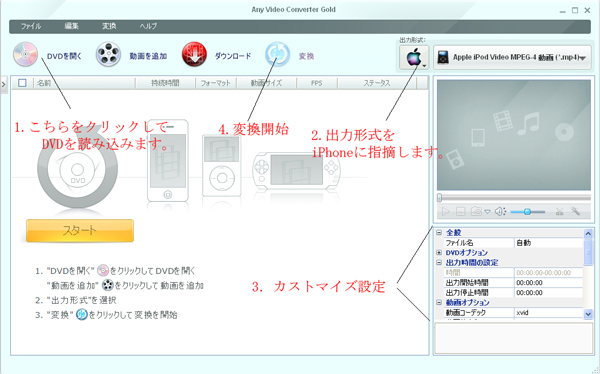The width and height of the screenshot is (600, 374).
Task: Click the preview seek bar handle
Action: tap(440, 198)
